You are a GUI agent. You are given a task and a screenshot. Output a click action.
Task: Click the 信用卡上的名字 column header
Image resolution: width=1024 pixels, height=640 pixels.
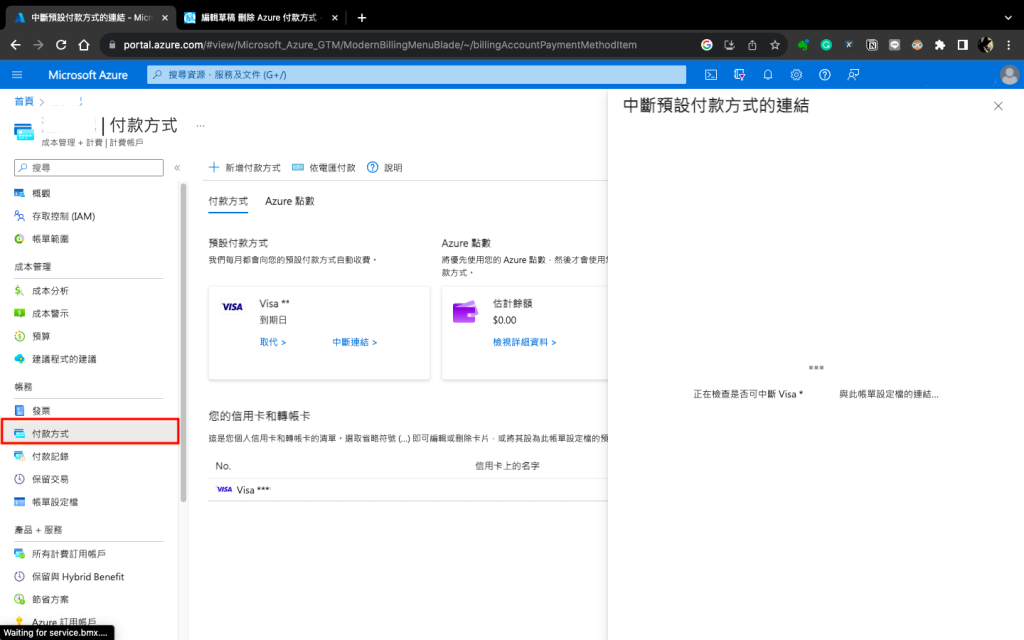pyautogui.click(x=507, y=466)
